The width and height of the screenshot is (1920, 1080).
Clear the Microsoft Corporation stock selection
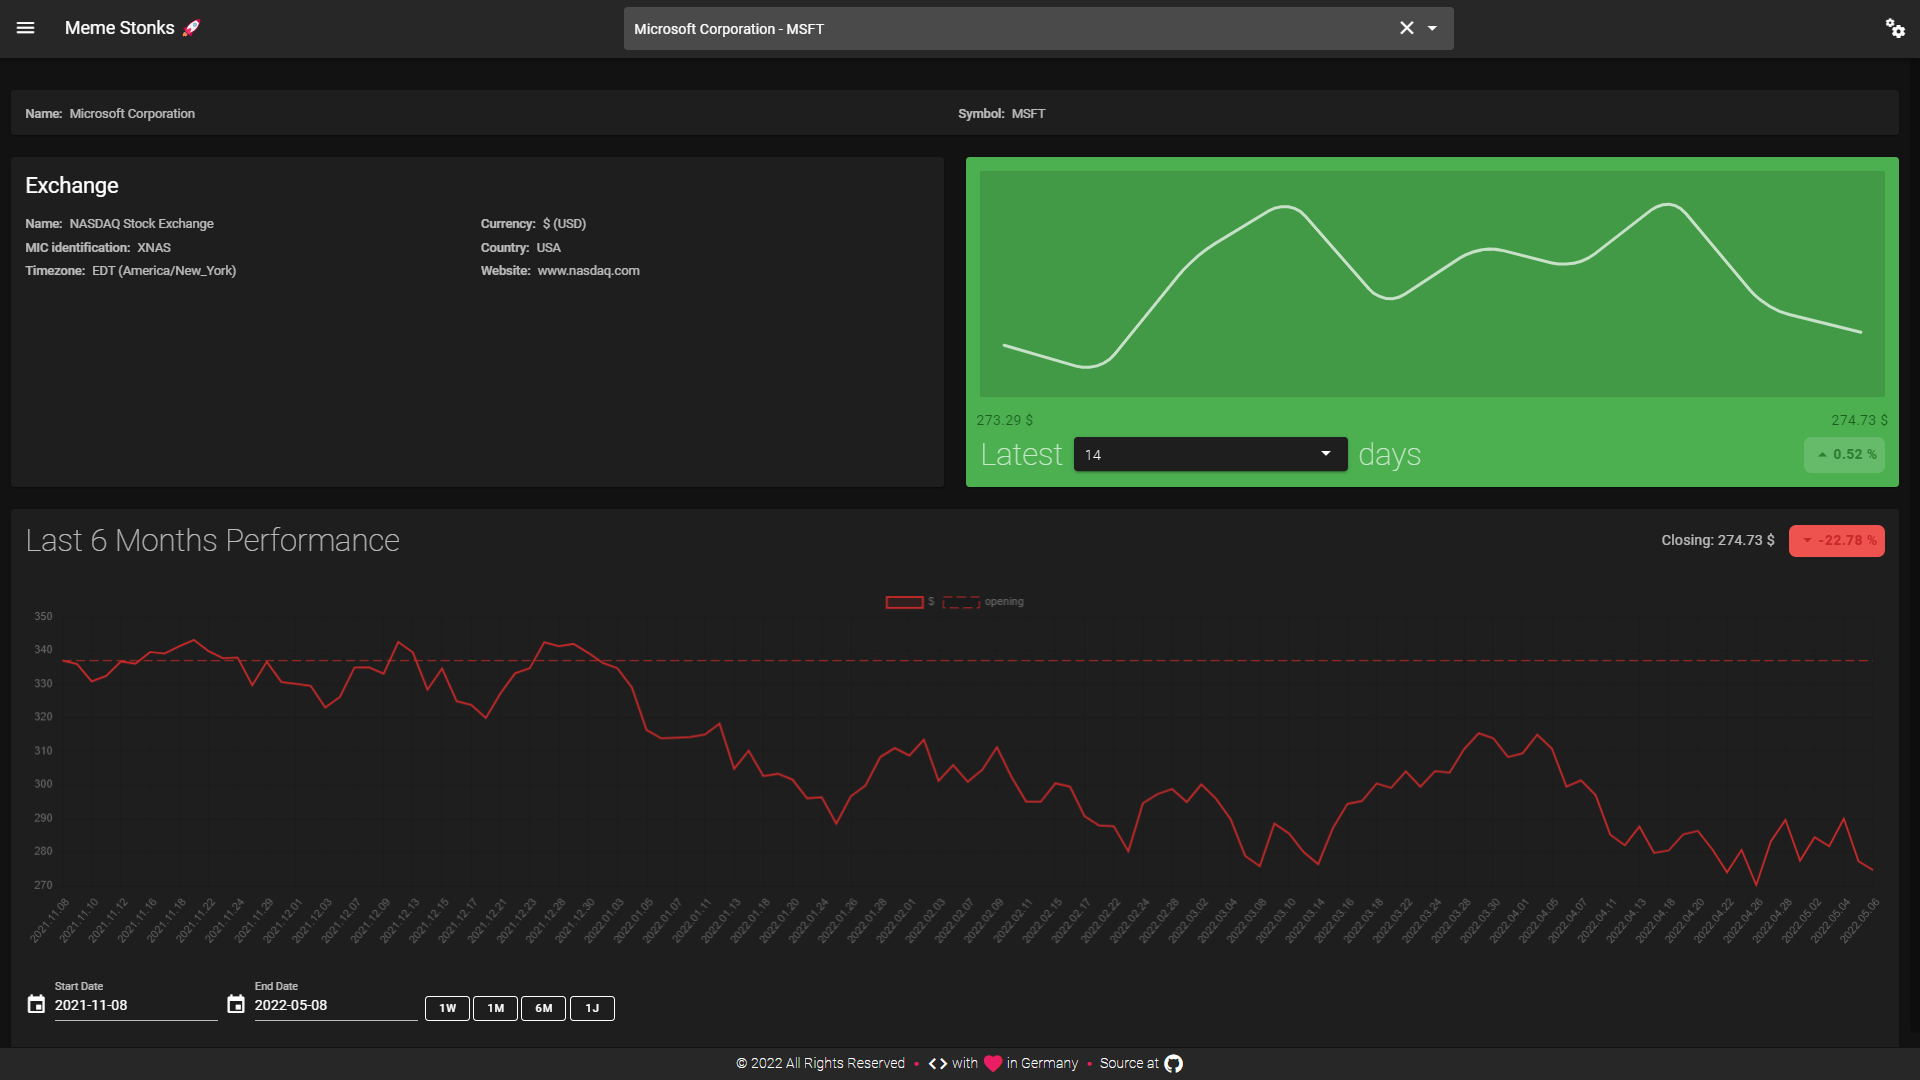(x=1406, y=28)
